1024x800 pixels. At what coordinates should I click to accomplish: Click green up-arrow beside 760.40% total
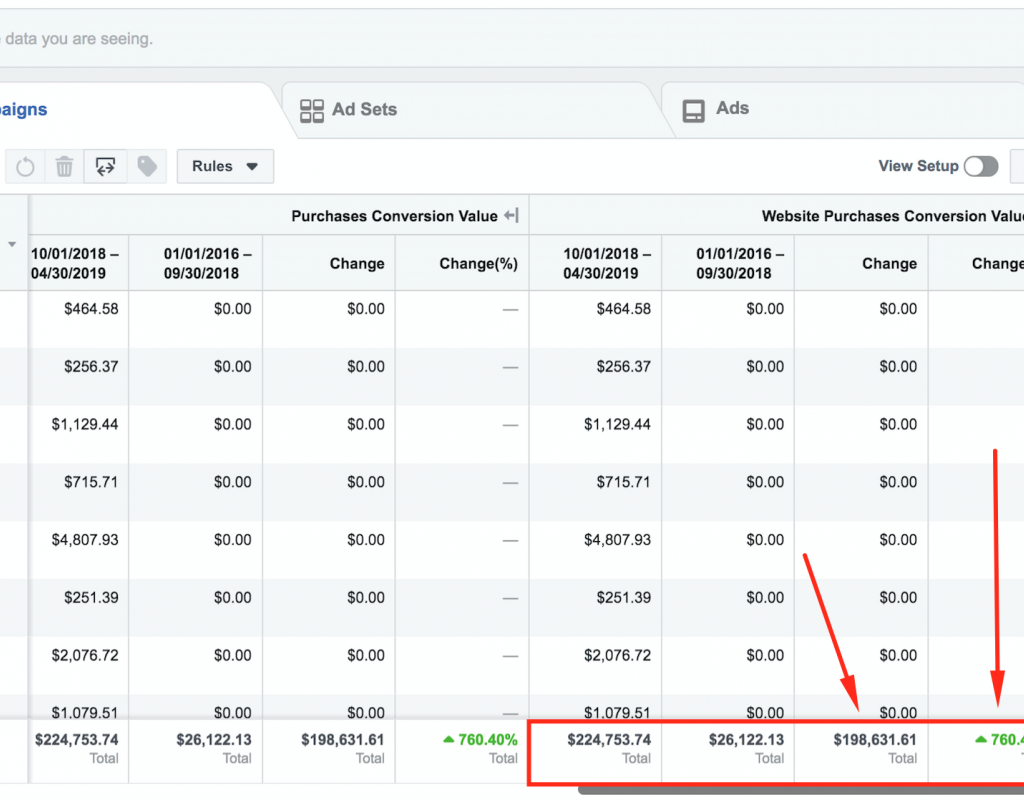(448, 740)
